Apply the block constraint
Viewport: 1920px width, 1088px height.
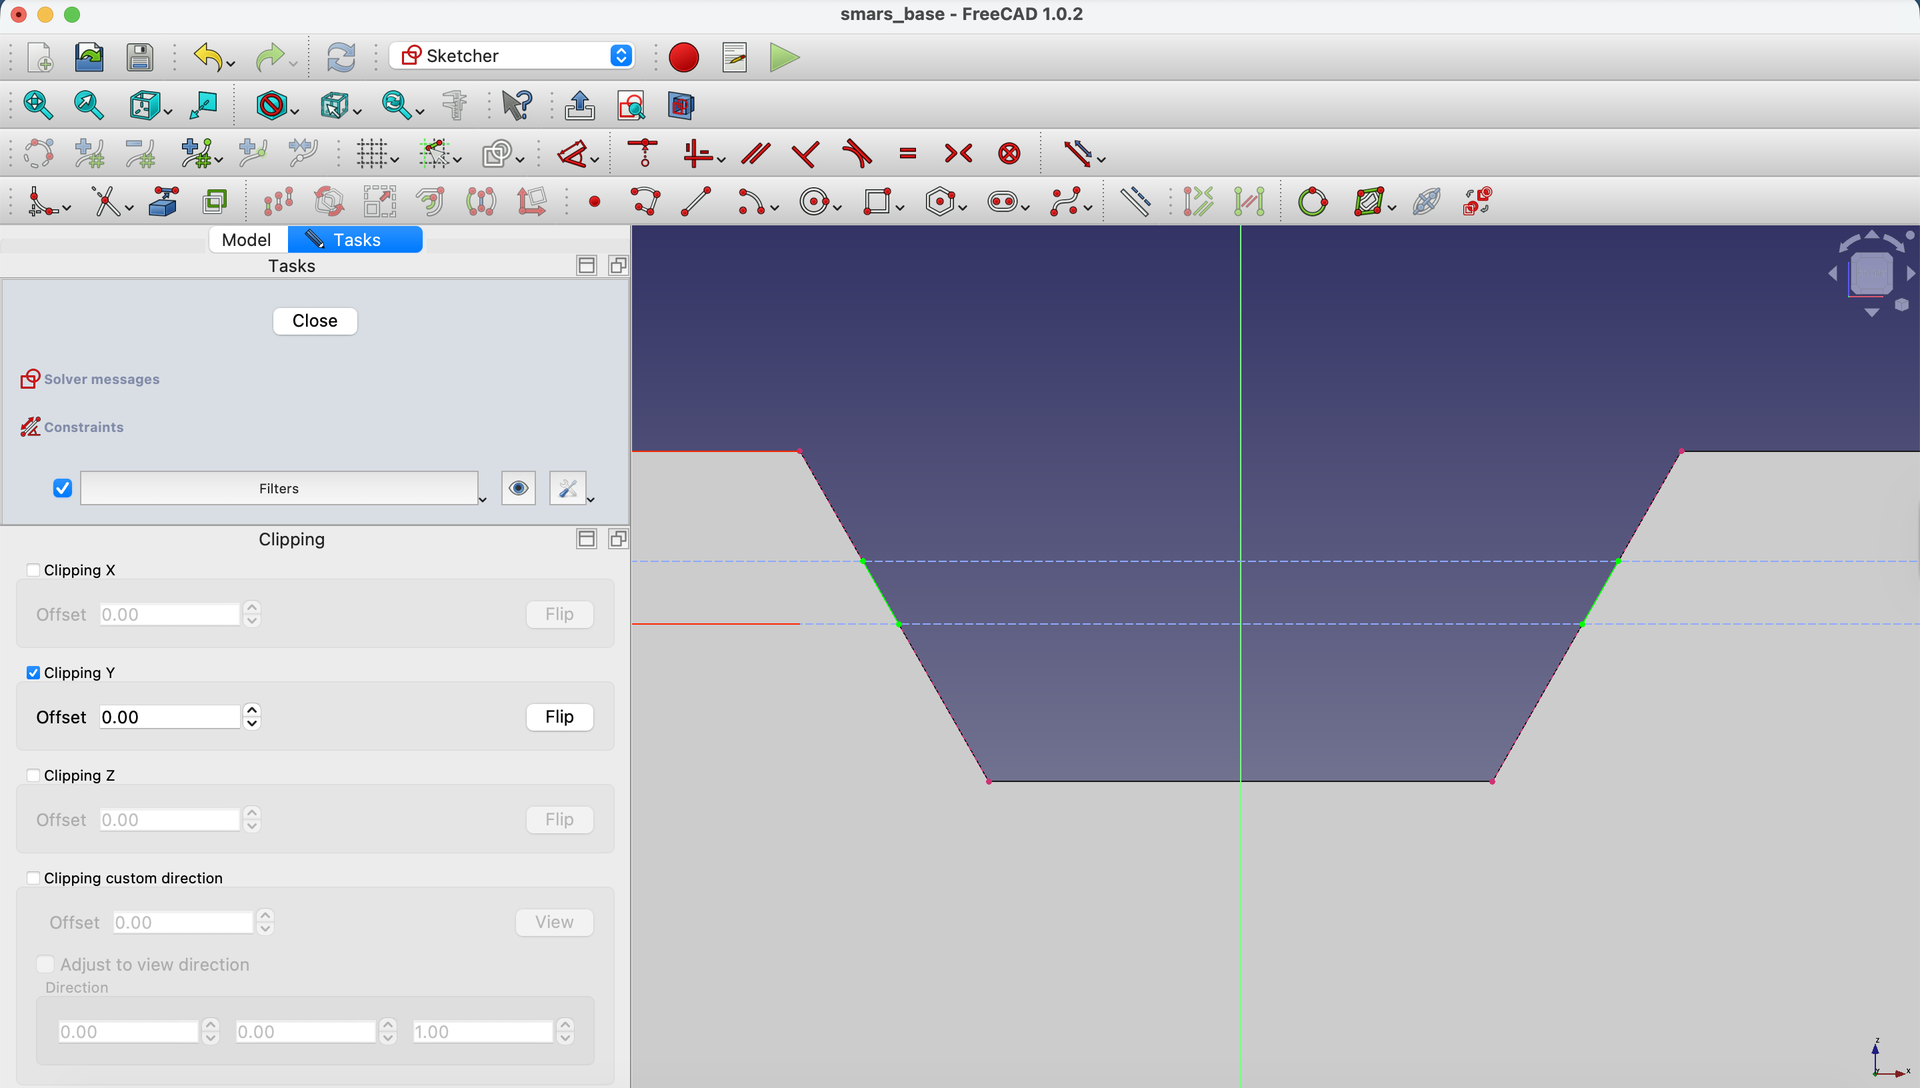pos(1009,153)
